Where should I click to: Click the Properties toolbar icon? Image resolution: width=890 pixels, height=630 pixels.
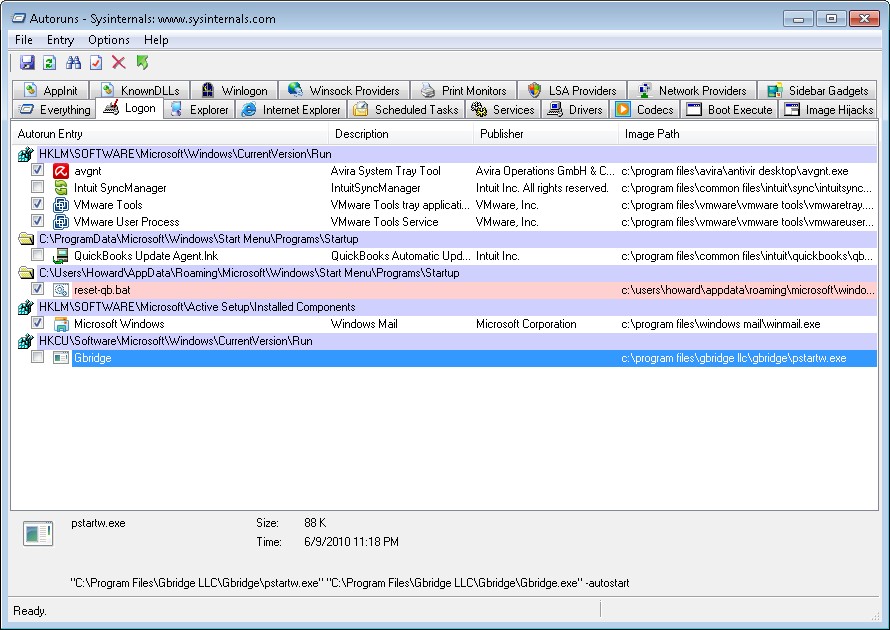(x=96, y=62)
